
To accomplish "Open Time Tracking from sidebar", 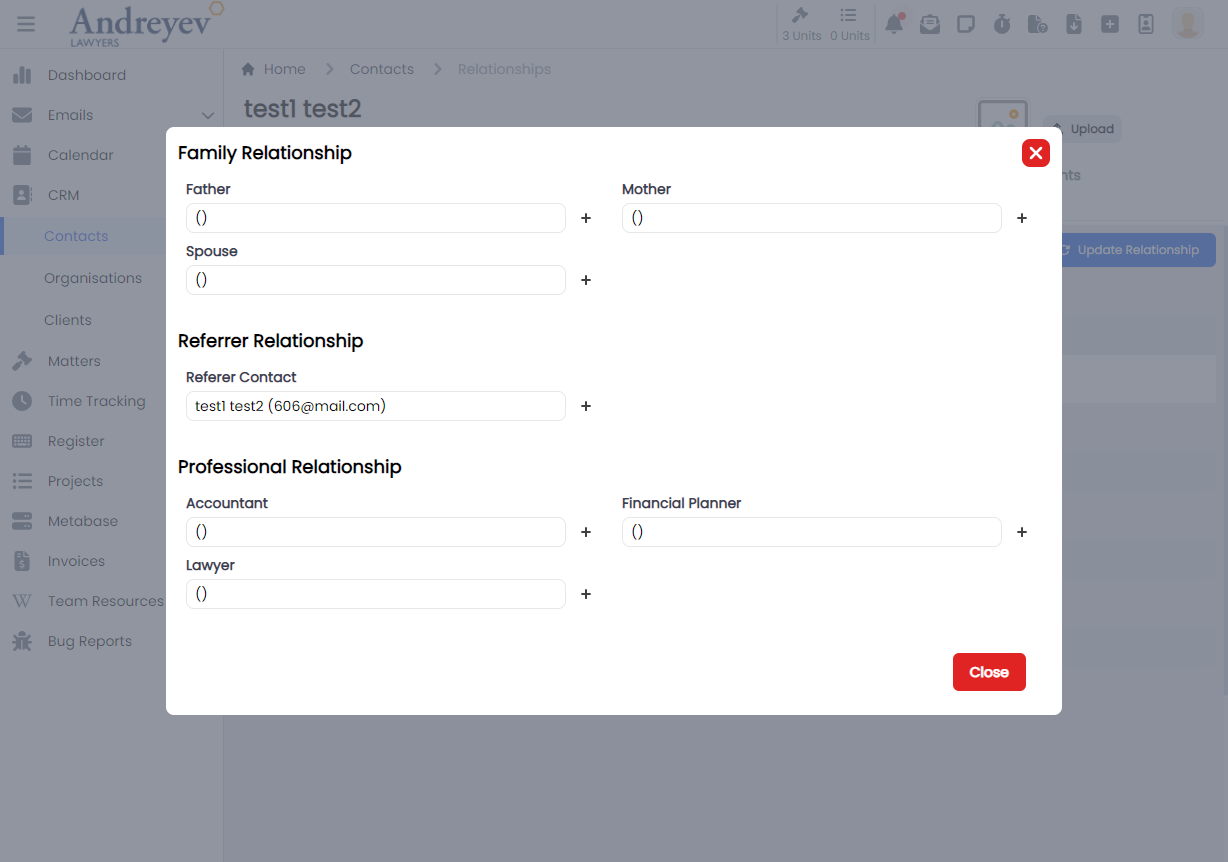I will [x=96, y=401].
